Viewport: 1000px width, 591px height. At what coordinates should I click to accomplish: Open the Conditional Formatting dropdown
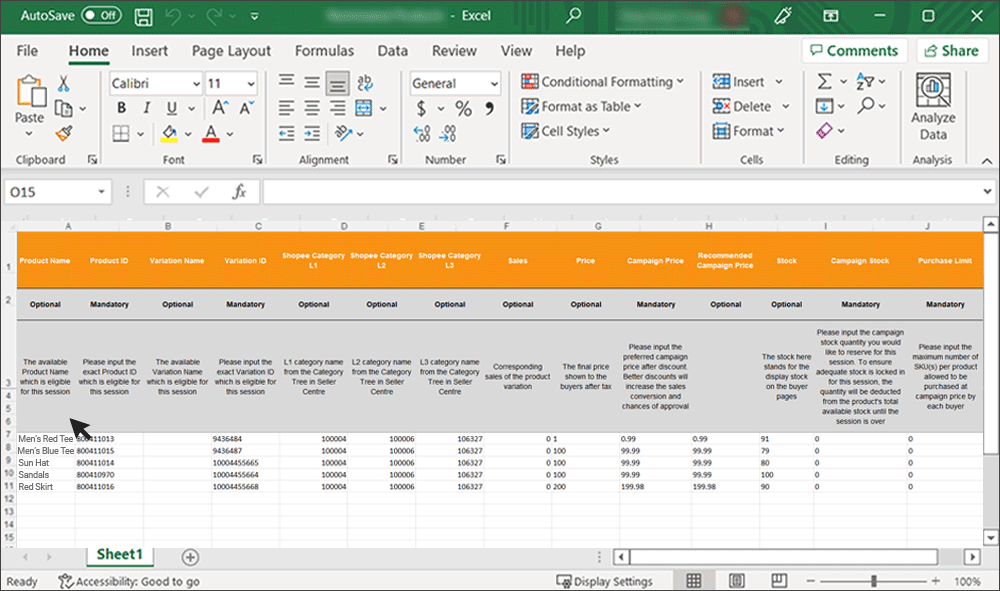603,82
